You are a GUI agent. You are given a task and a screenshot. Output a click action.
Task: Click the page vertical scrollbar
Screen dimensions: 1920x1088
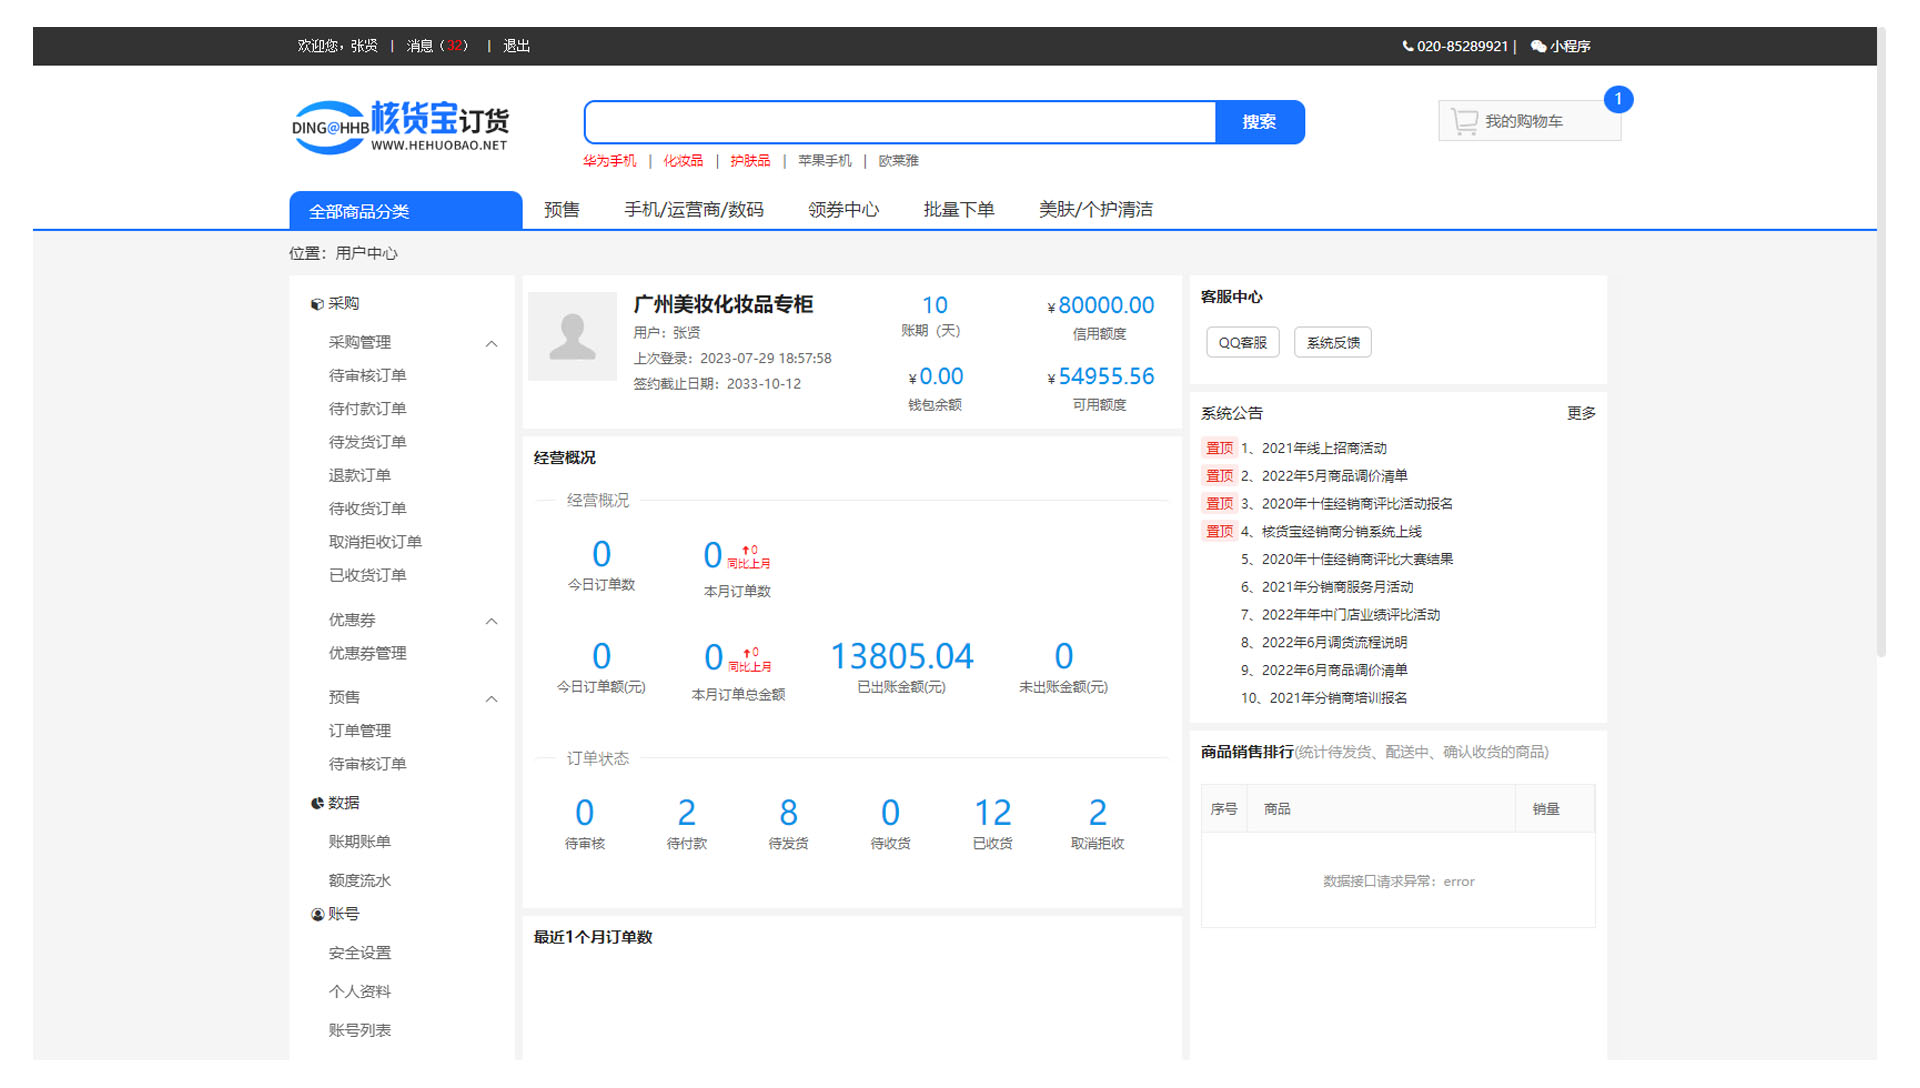1881,340
